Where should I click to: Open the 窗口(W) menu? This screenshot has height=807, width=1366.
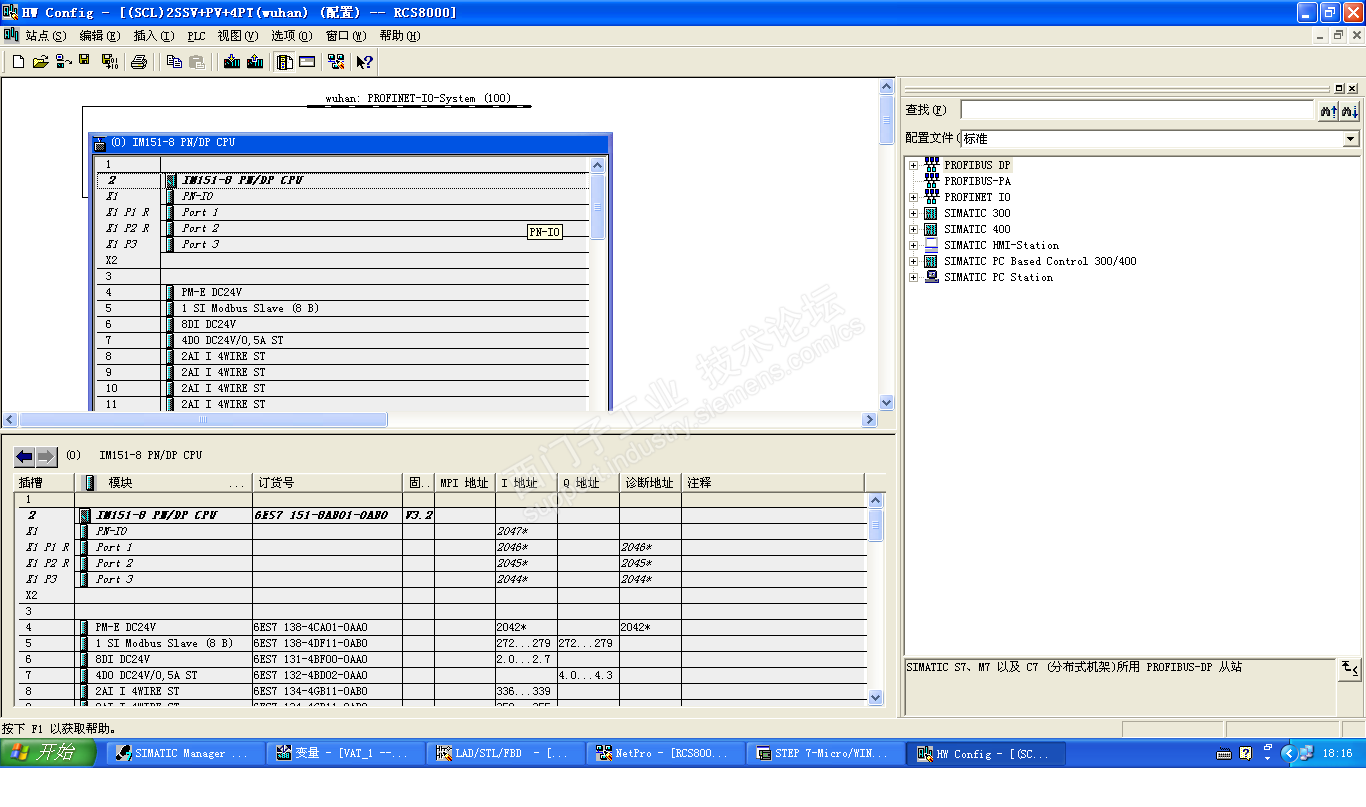click(x=346, y=36)
